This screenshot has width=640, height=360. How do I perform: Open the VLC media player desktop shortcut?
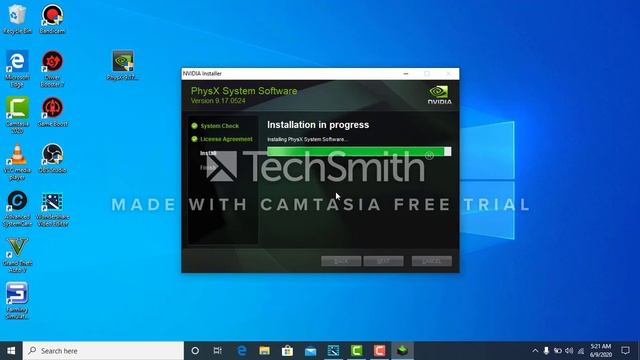pos(17,162)
